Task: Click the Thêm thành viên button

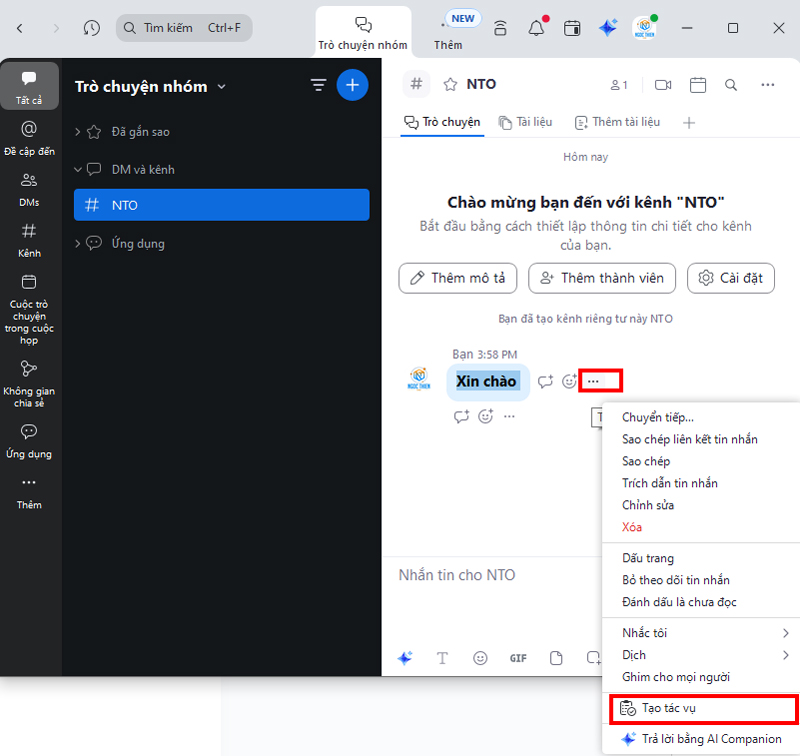Action: pyautogui.click(x=602, y=278)
